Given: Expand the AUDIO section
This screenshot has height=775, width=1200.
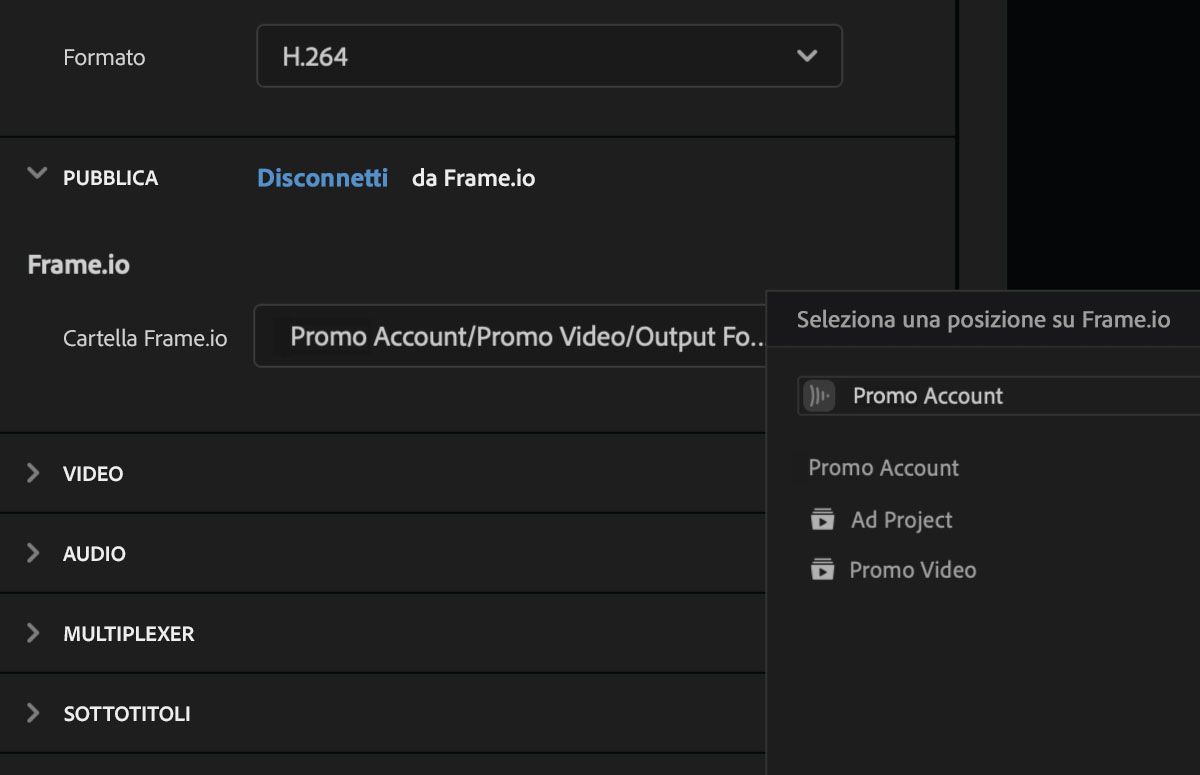Looking at the screenshot, I should click(33, 553).
